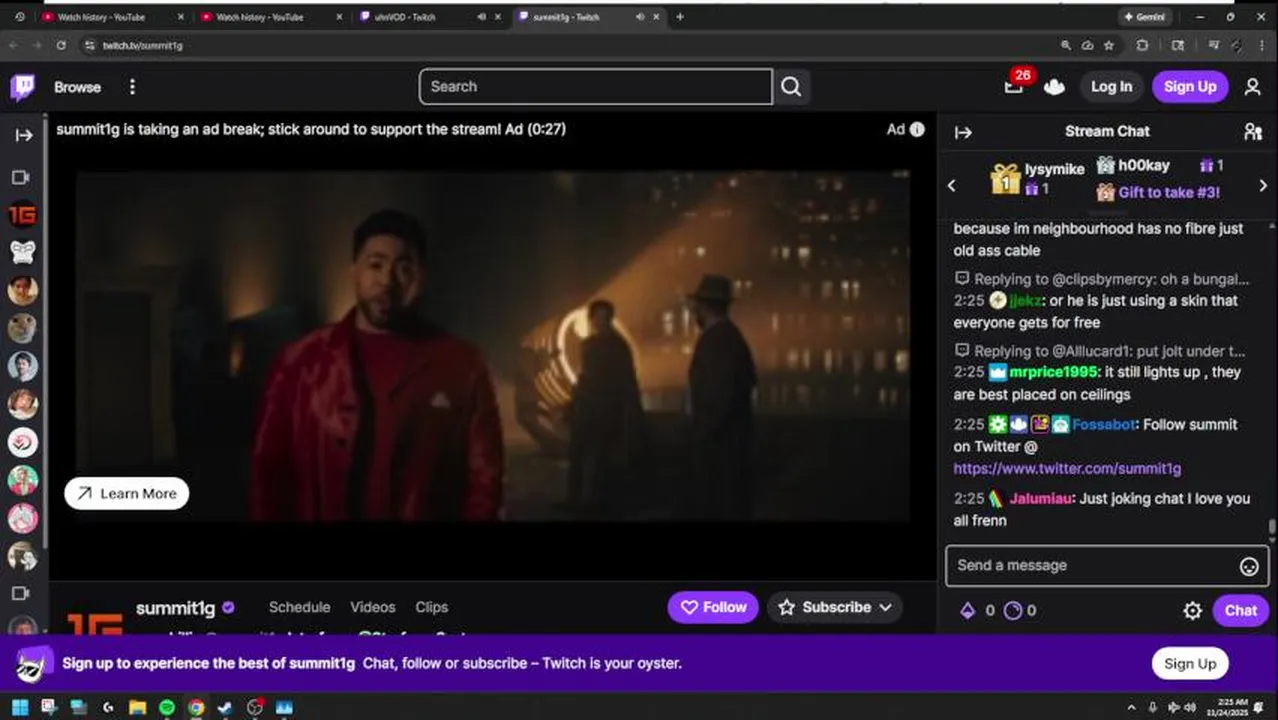Open a new browser tab with plus
The width and height of the screenshot is (1278, 720).
[680, 17]
